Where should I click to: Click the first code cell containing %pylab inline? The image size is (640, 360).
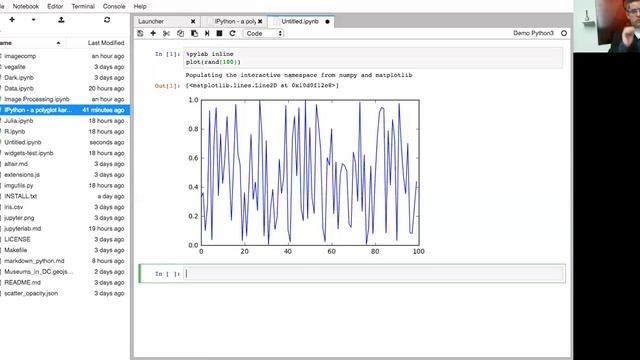coord(373,58)
